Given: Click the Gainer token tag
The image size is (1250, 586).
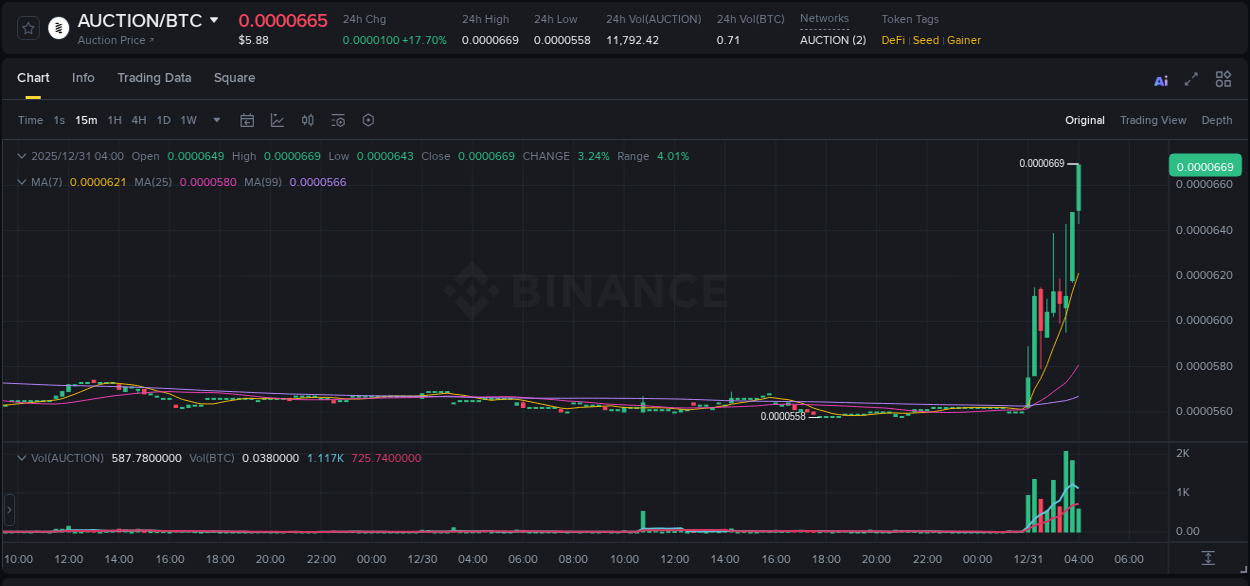Looking at the screenshot, I should (964, 41).
